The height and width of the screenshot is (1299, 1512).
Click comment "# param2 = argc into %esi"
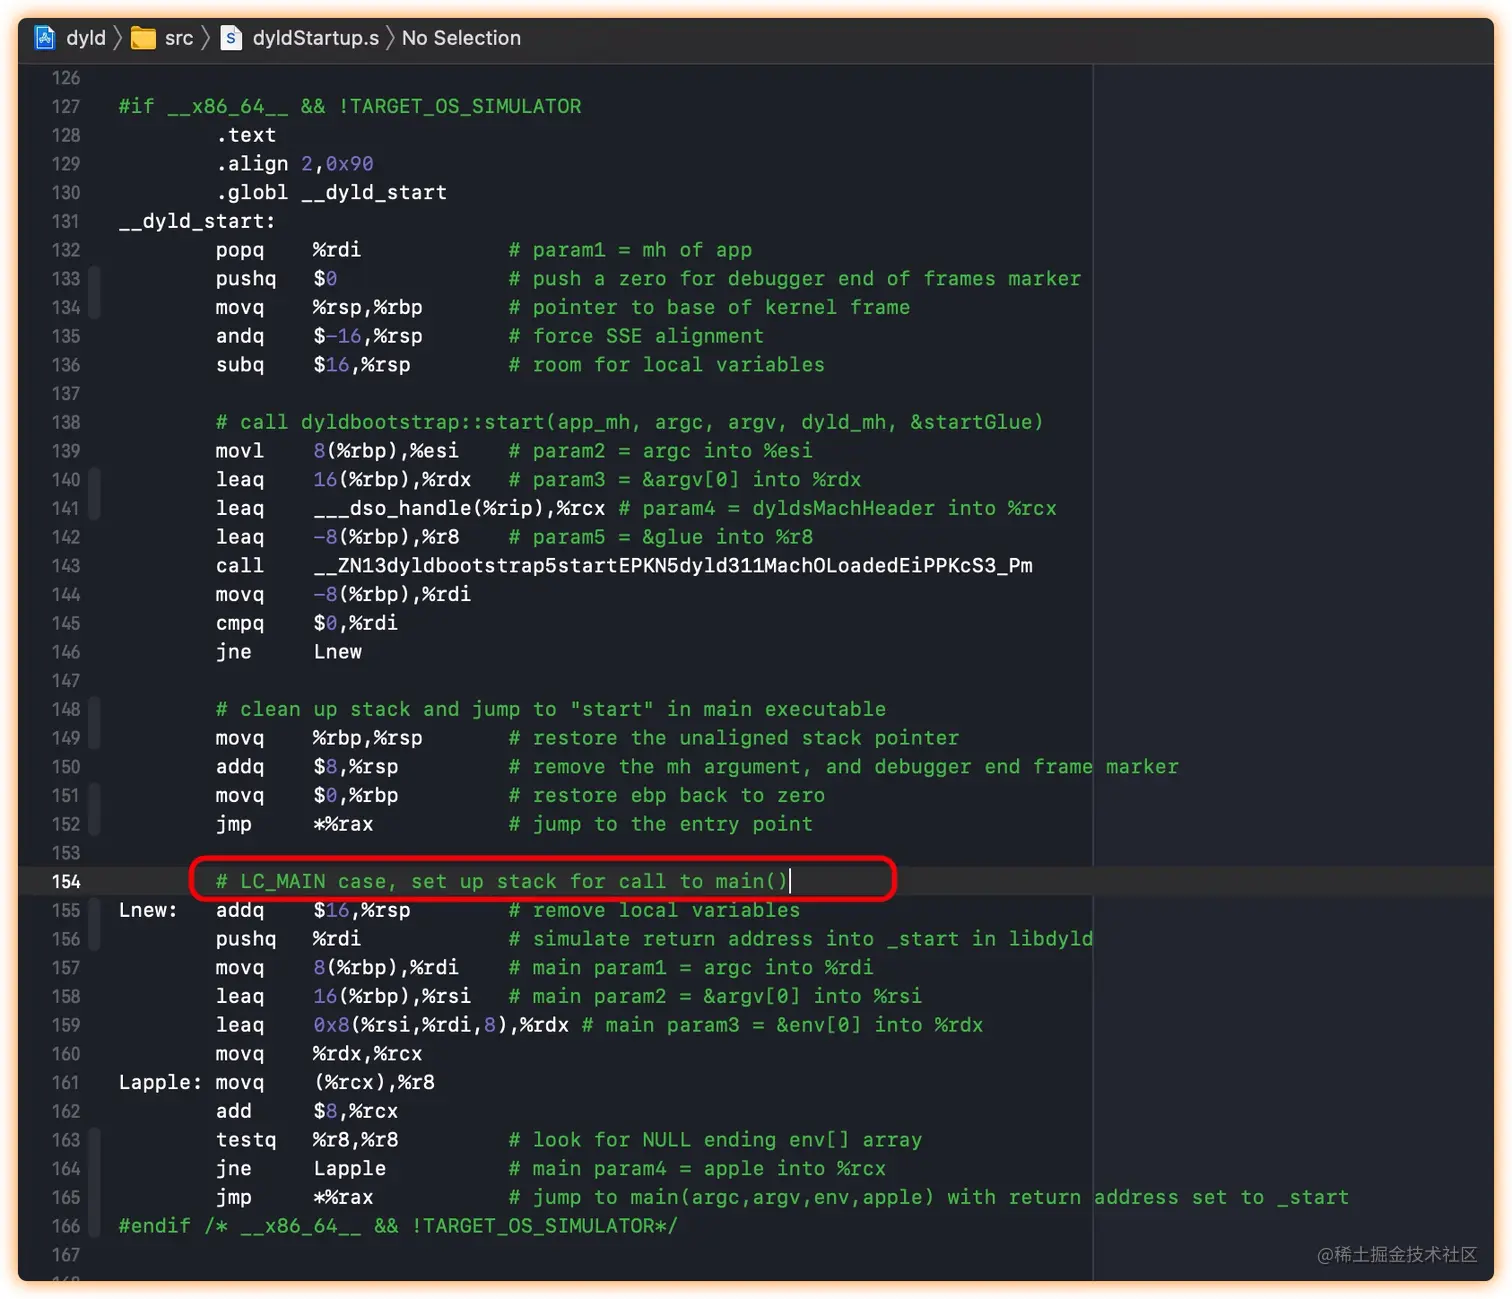[660, 451]
